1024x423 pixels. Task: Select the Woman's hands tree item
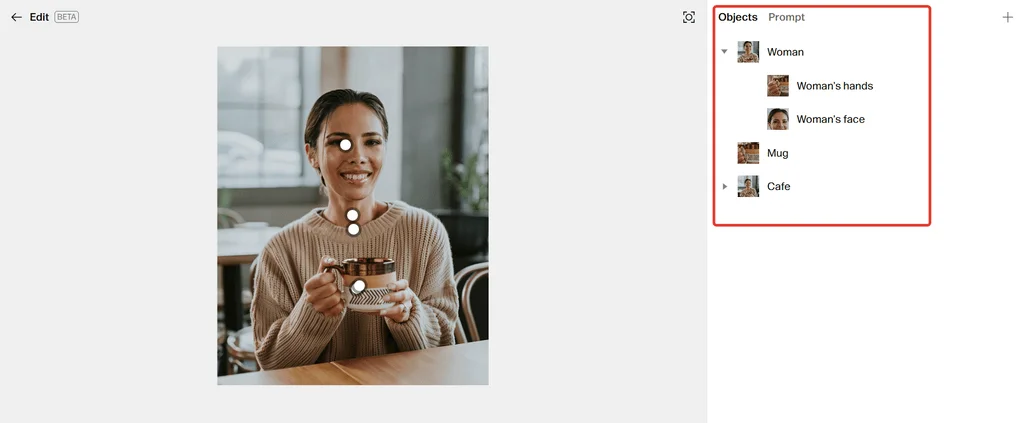tap(835, 86)
